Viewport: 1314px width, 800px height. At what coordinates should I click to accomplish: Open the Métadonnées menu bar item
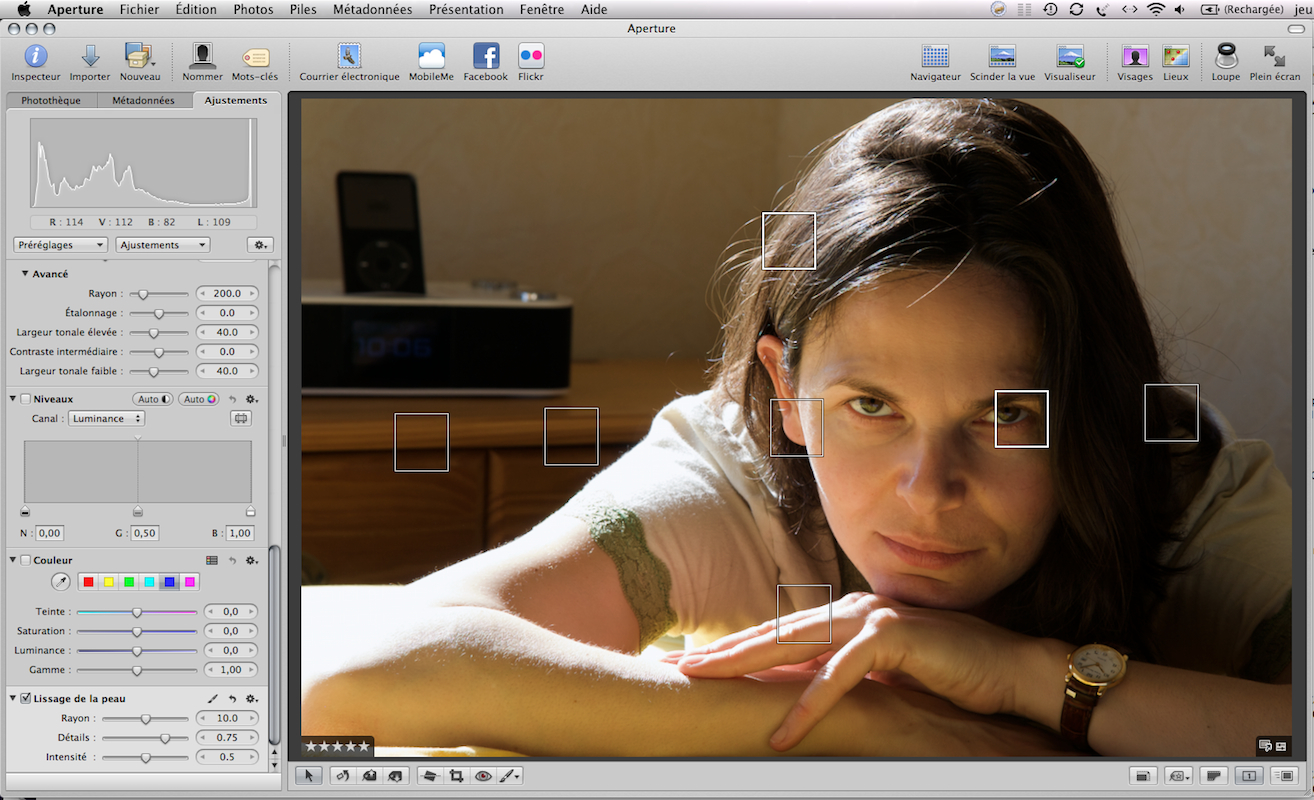click(372, 9)
